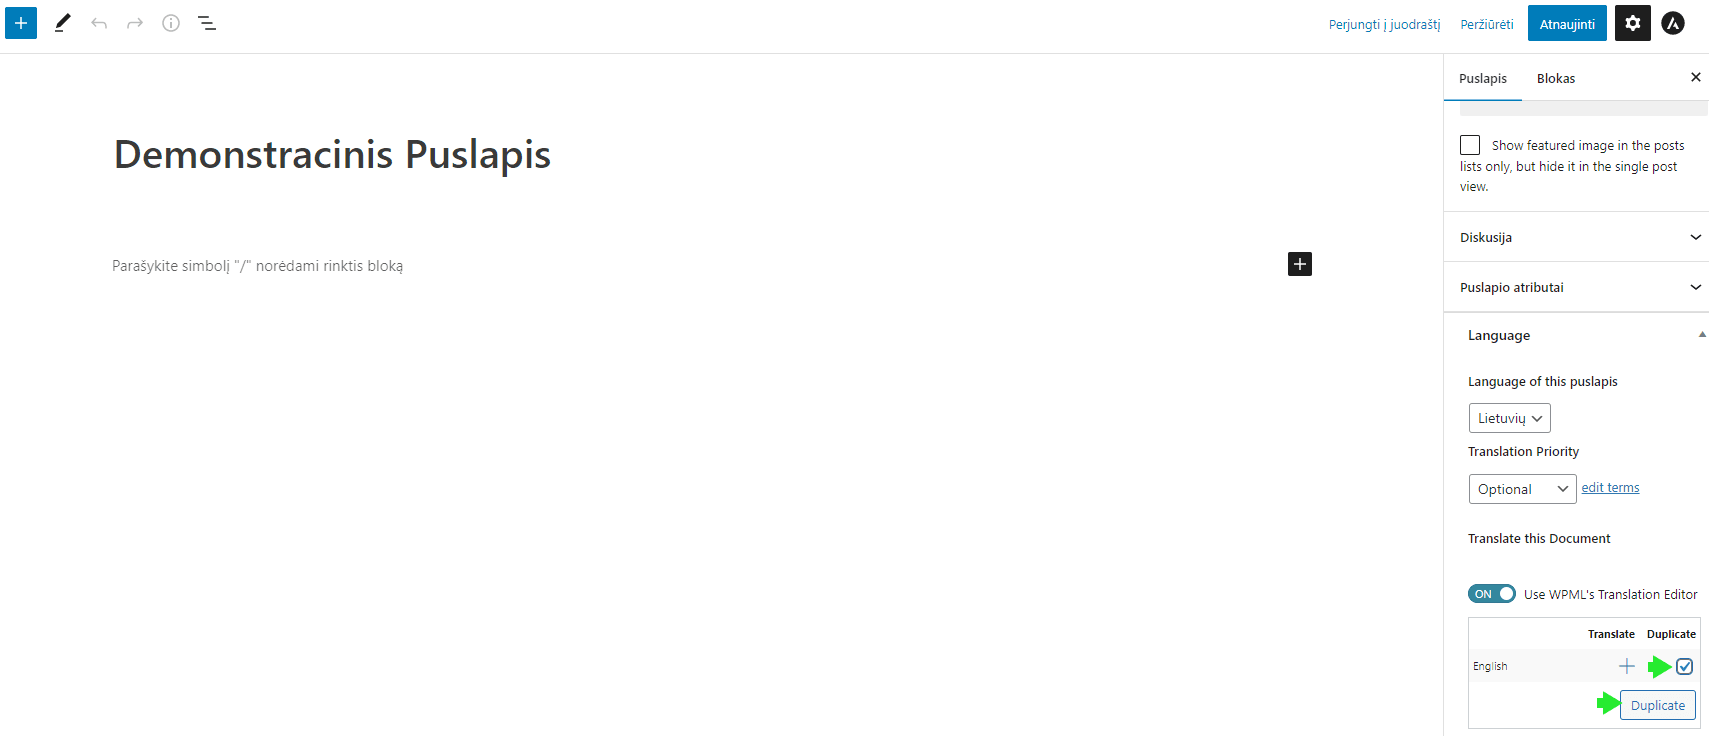
Task: Open the Lietuvių language dropdown
Action: pyautogui.click(x=1509, y=418)
